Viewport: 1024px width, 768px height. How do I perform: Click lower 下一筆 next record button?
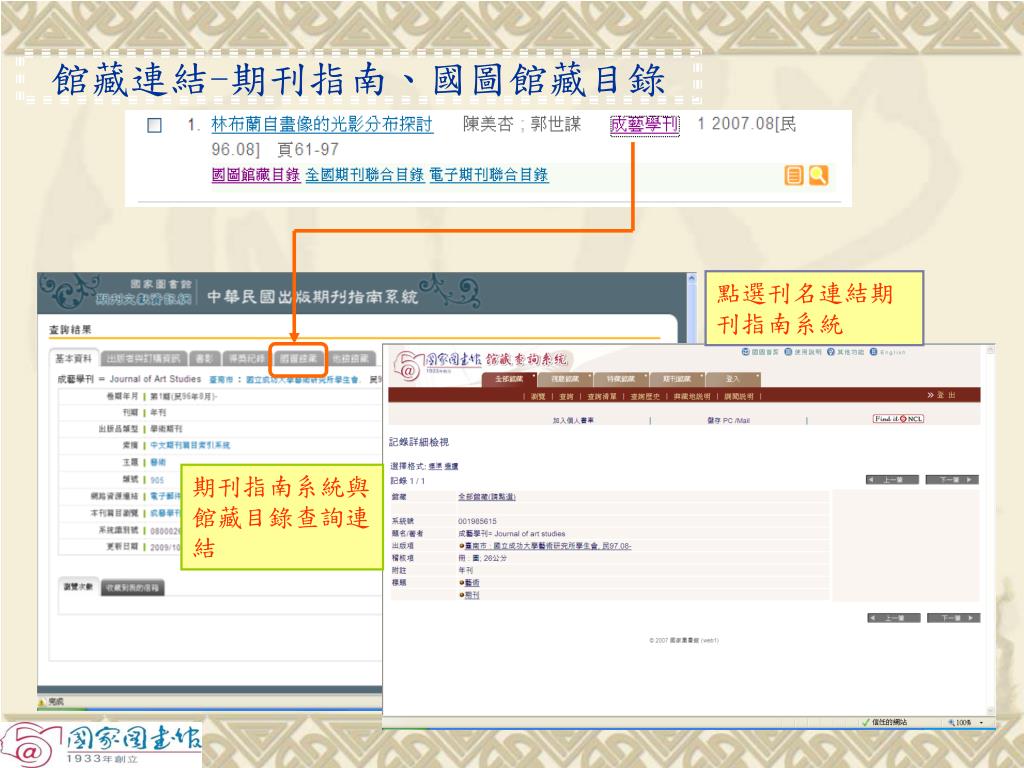(953, 618)
